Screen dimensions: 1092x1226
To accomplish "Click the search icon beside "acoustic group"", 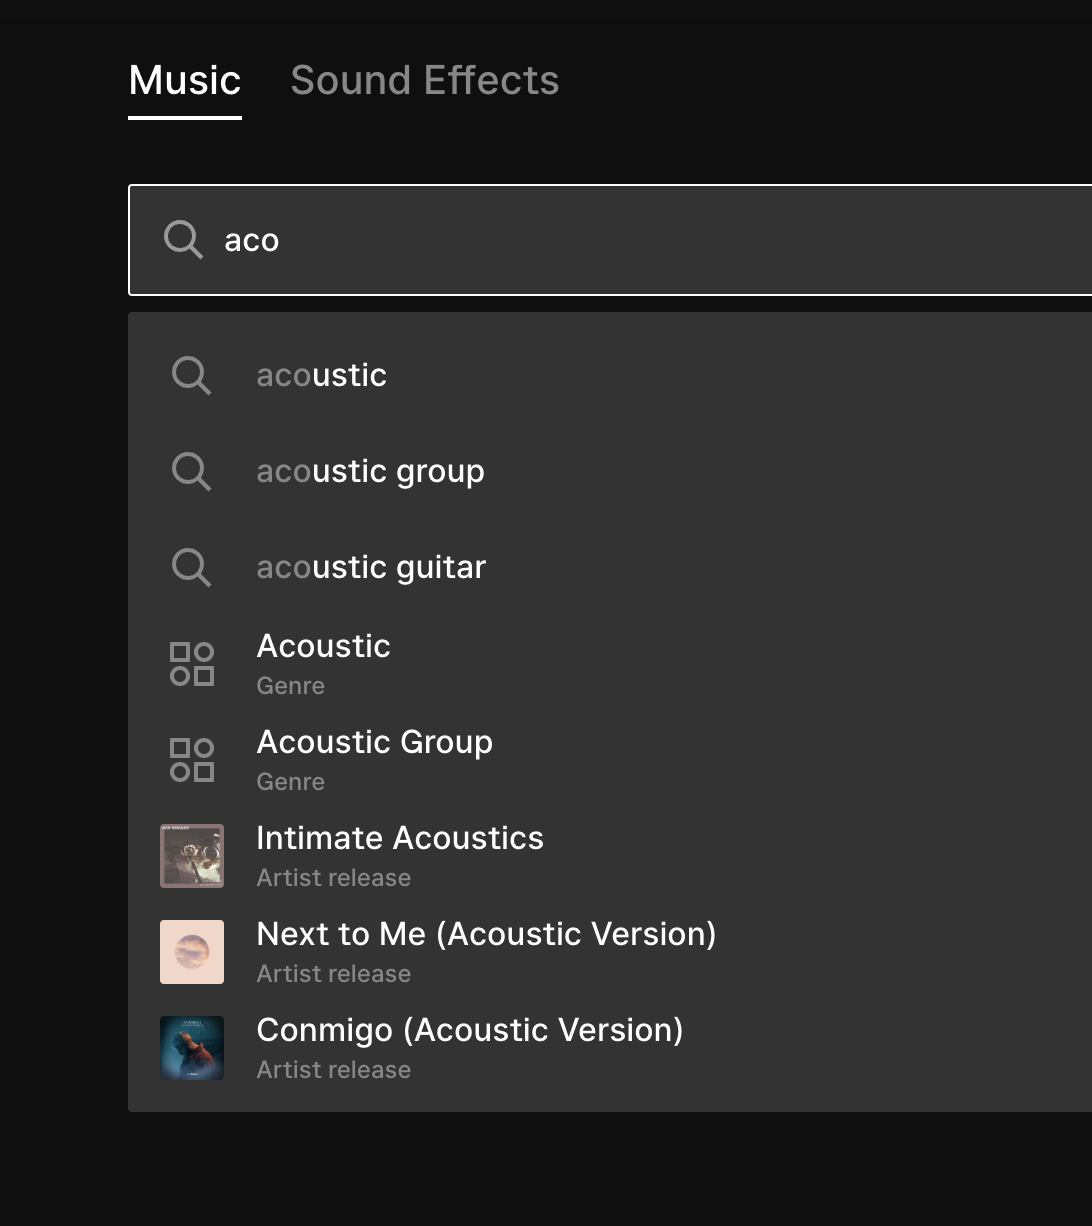I will click(191, 471).
